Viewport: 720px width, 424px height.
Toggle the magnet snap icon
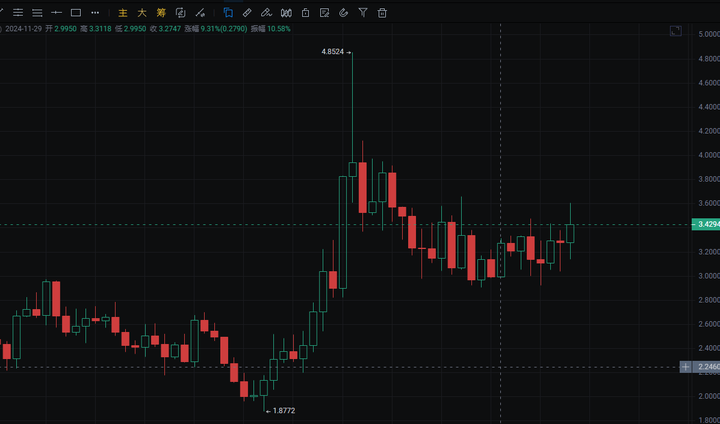point(343,13)
